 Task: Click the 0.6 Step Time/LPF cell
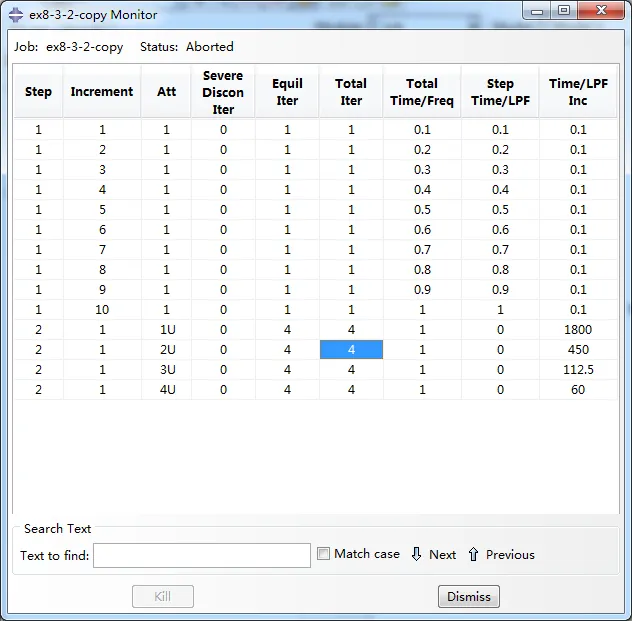pos(500,230)
